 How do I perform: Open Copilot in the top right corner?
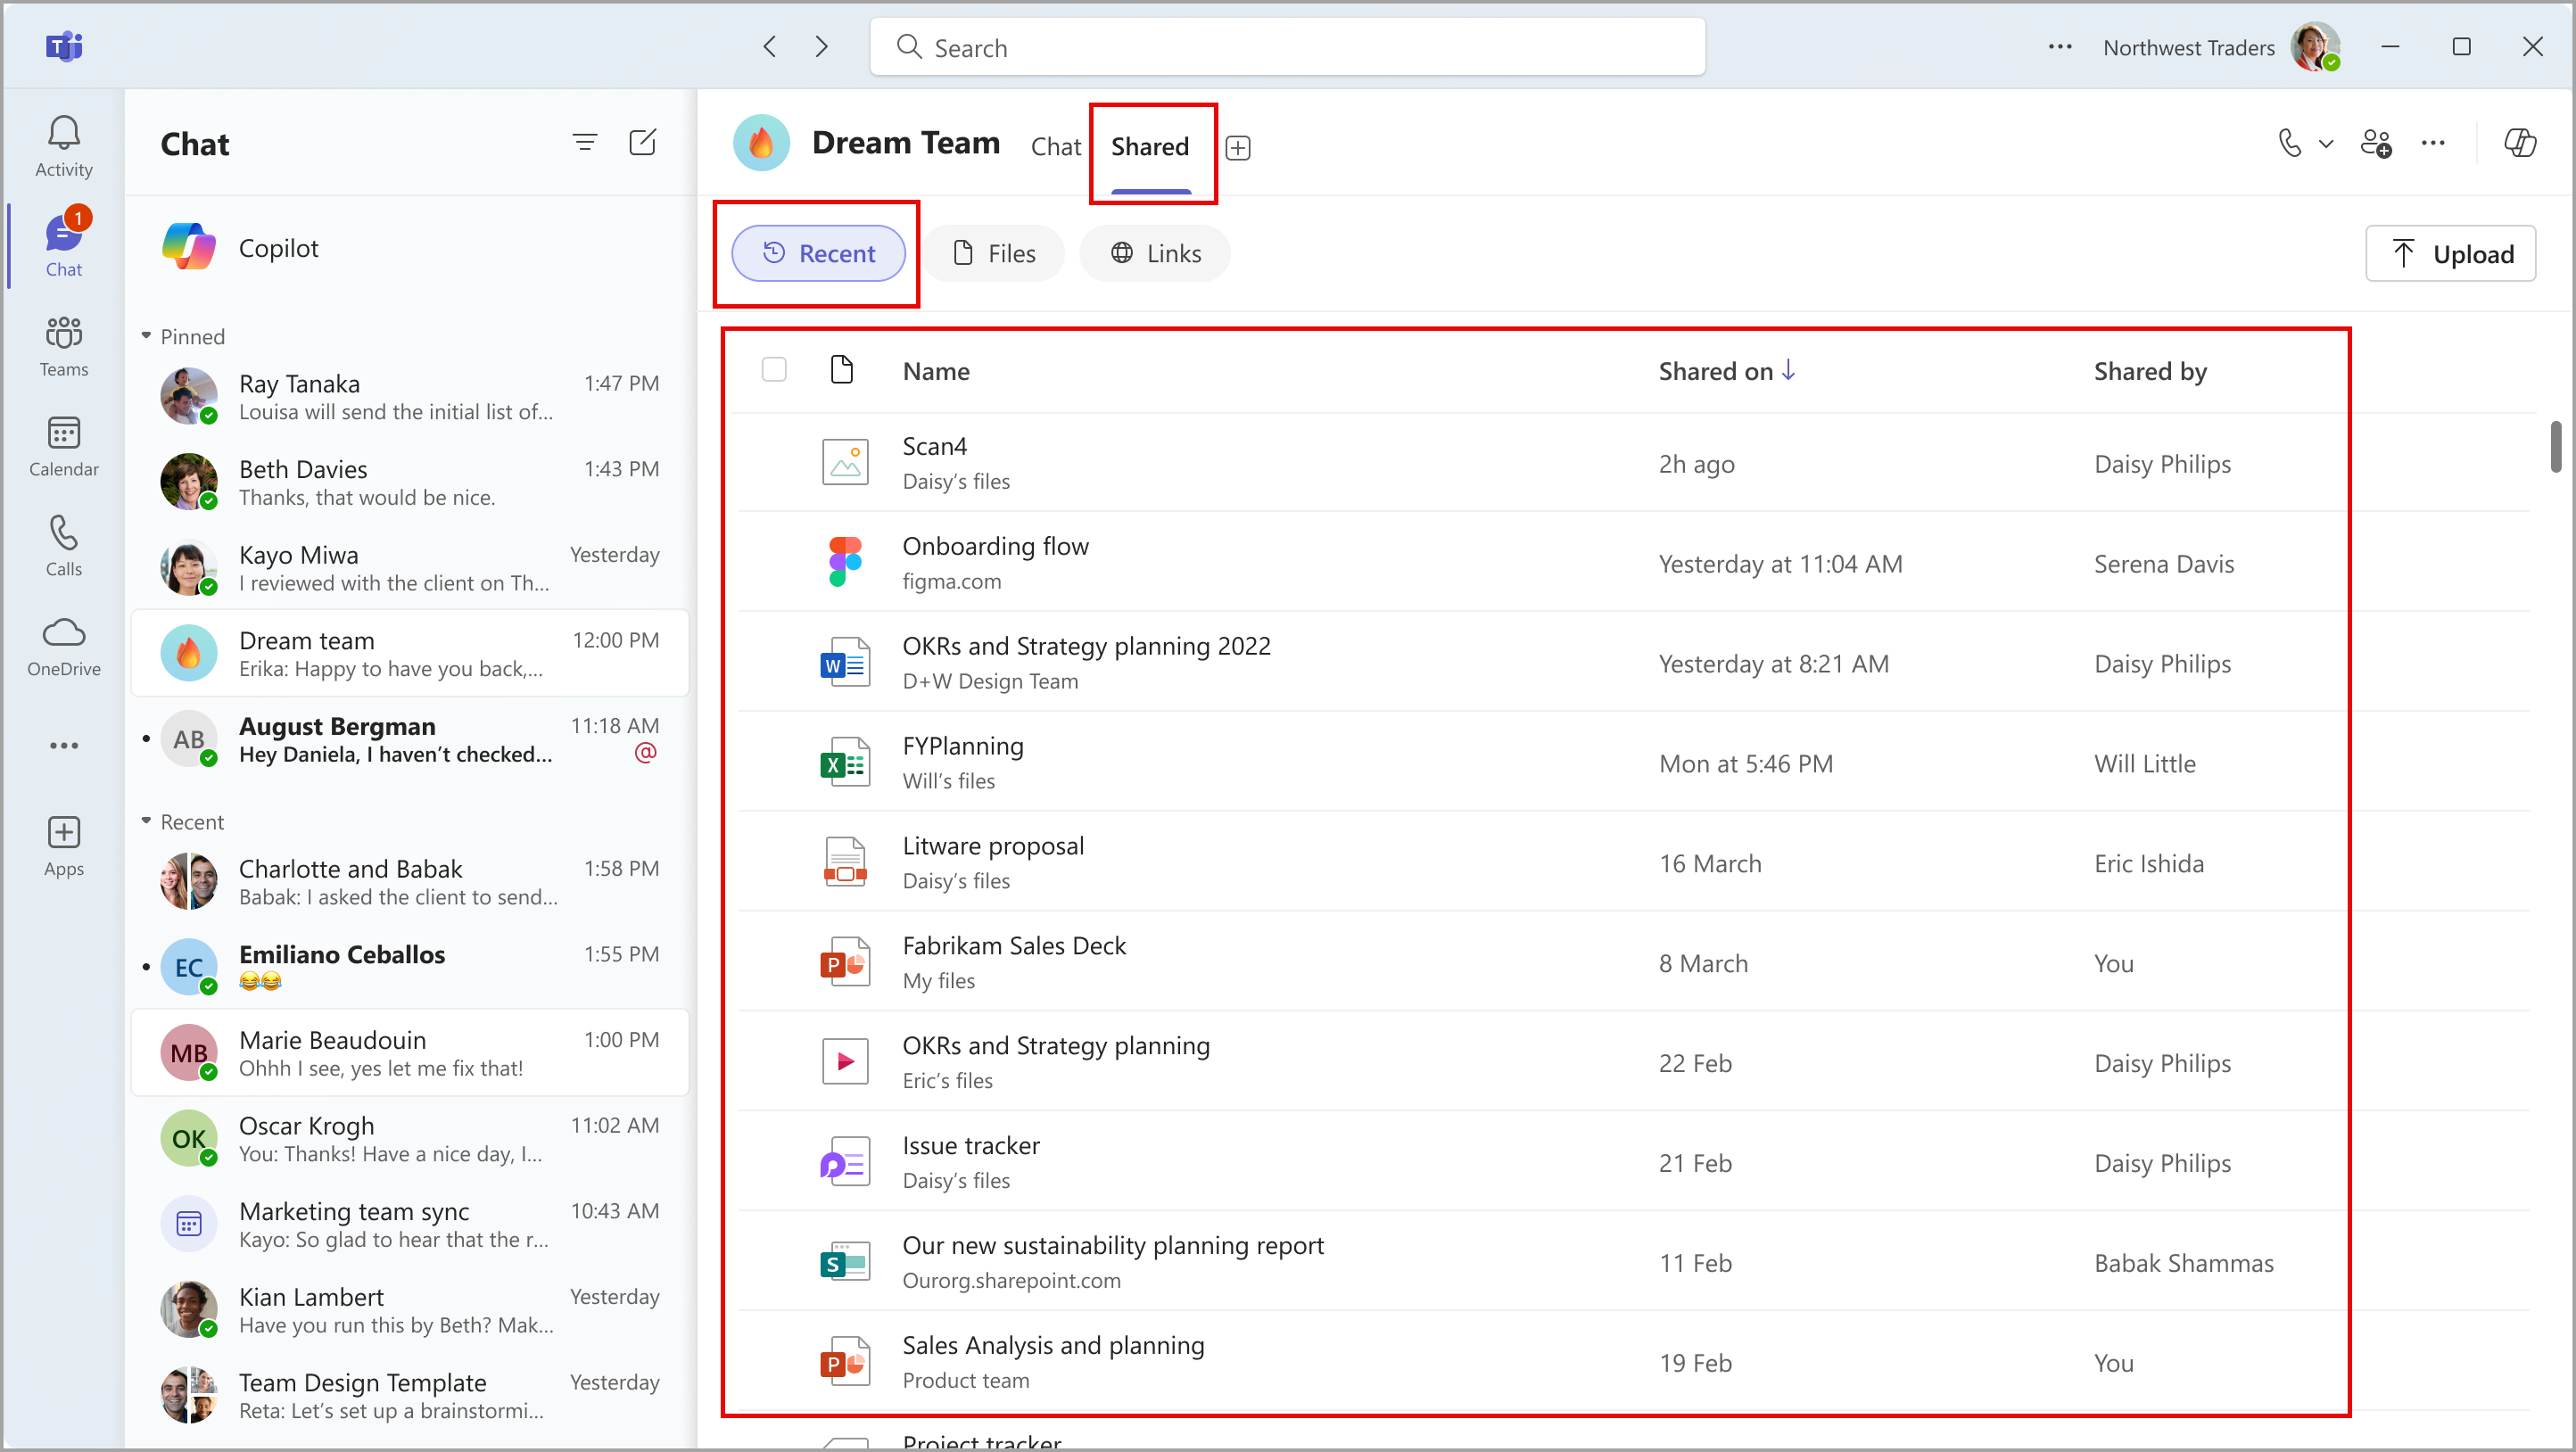pos(2518,142)
